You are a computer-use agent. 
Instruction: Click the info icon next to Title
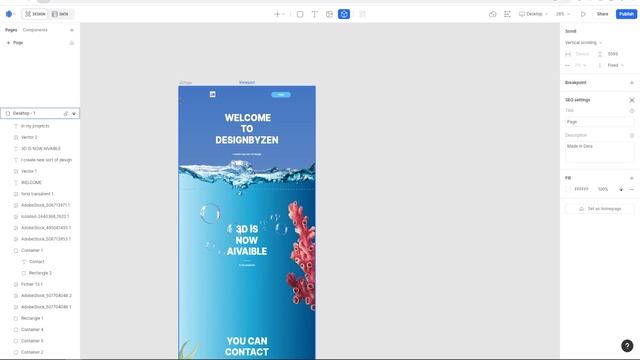[632, 111]
